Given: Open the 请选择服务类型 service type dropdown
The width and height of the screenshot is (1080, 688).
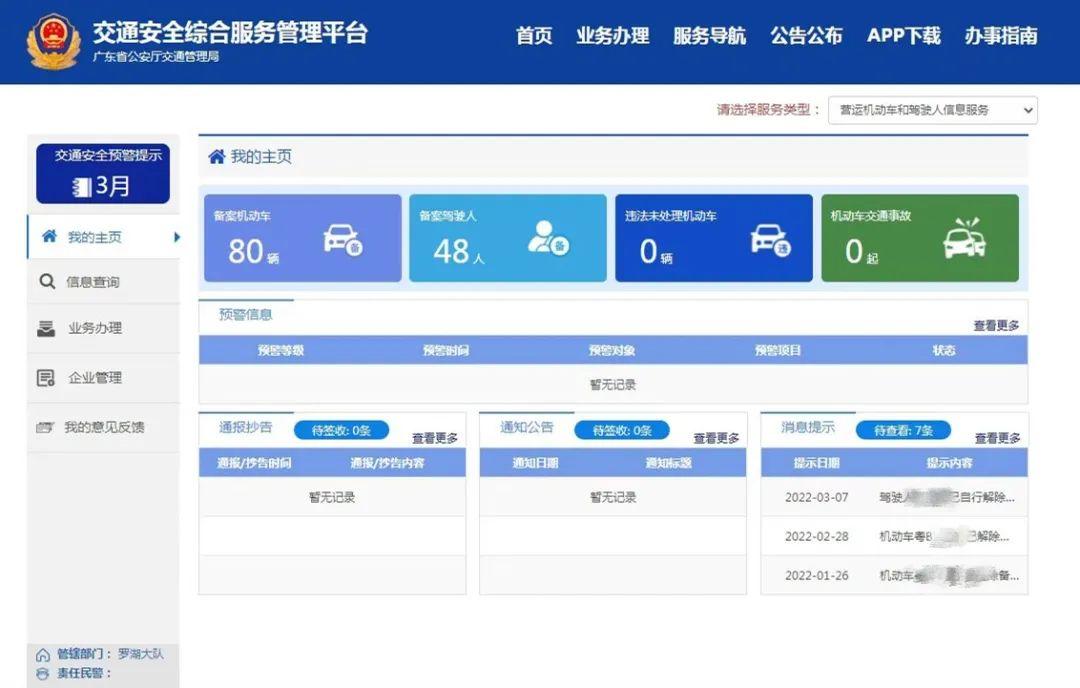Looking at the screenshot, I should (932, 110).
